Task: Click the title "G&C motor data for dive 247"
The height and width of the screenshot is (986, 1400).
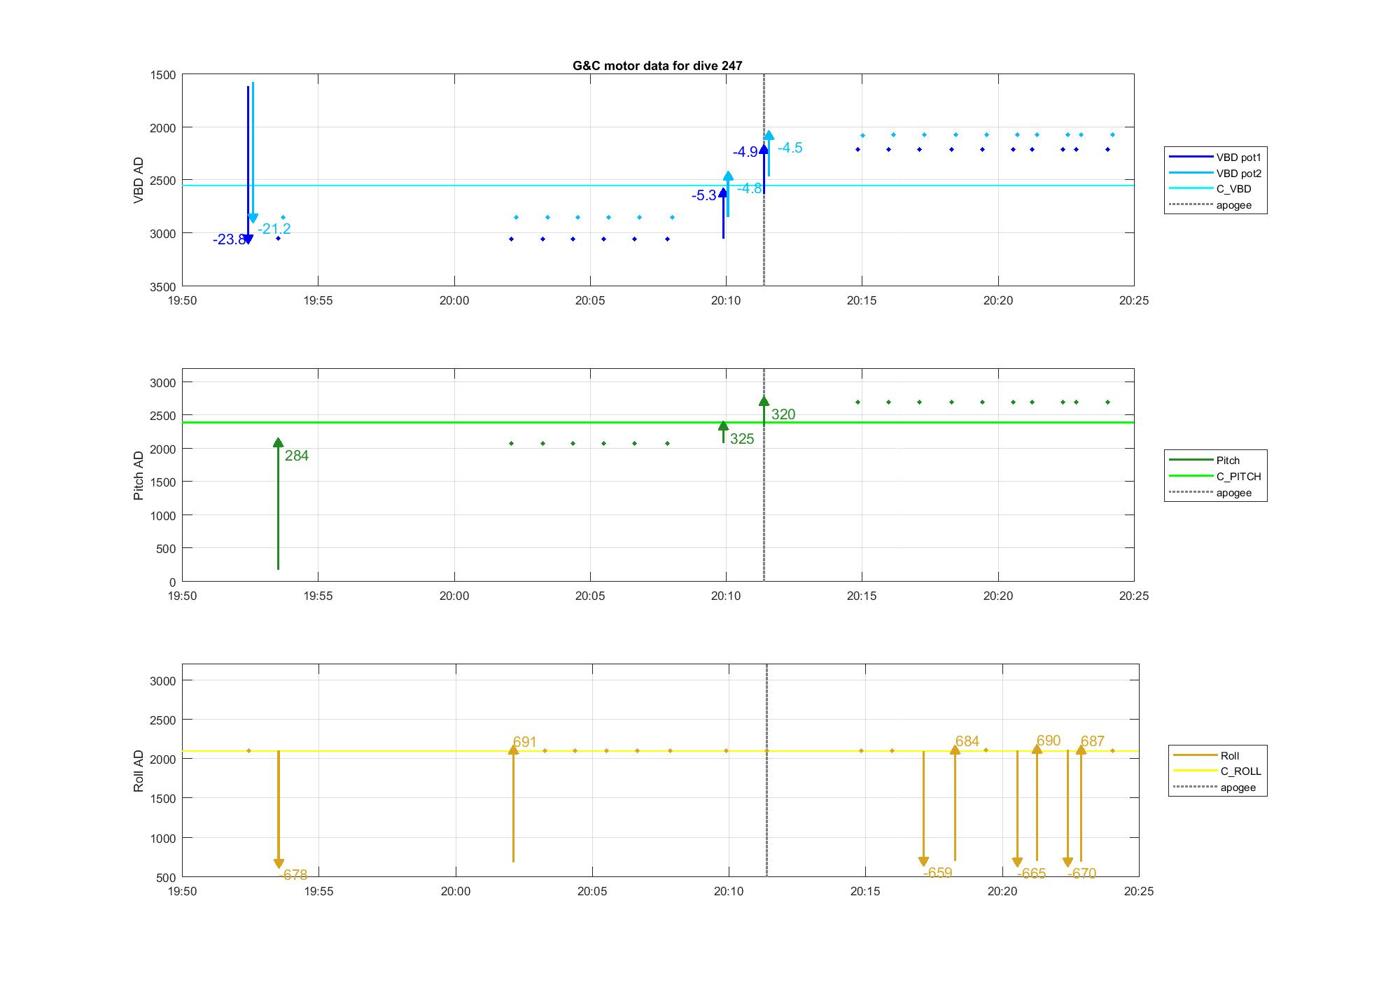Action: pyautogui.click(x=657, y=66)
